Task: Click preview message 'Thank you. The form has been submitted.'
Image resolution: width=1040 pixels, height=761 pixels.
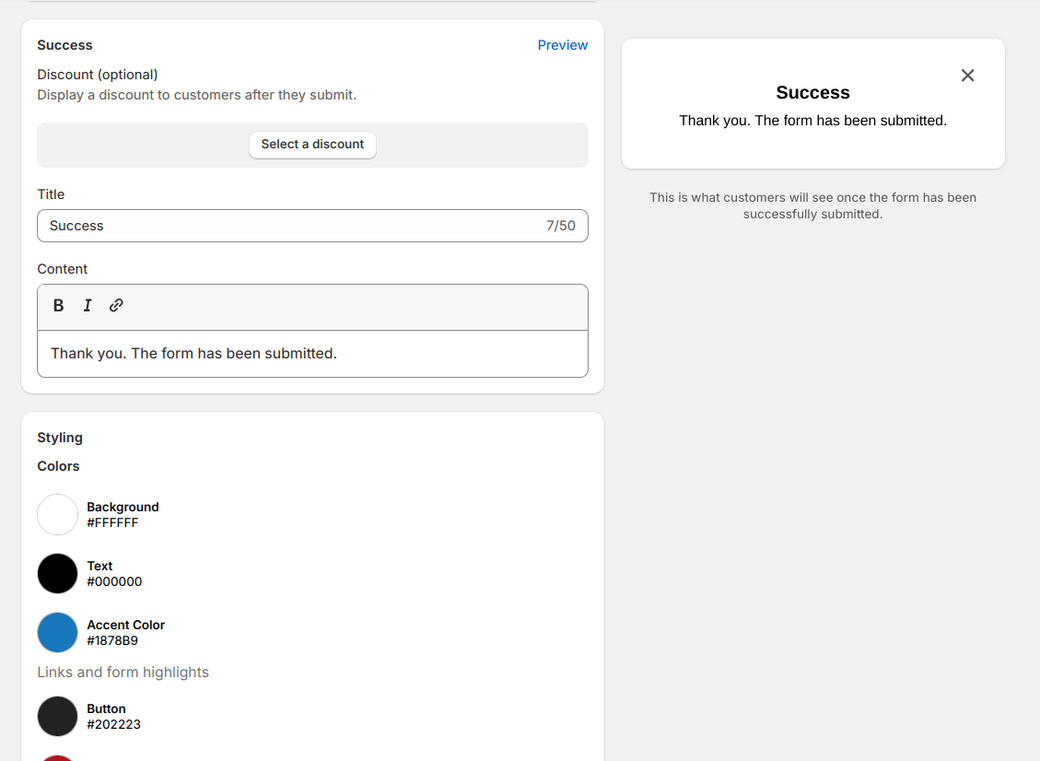Action: [x=812, y=121]
